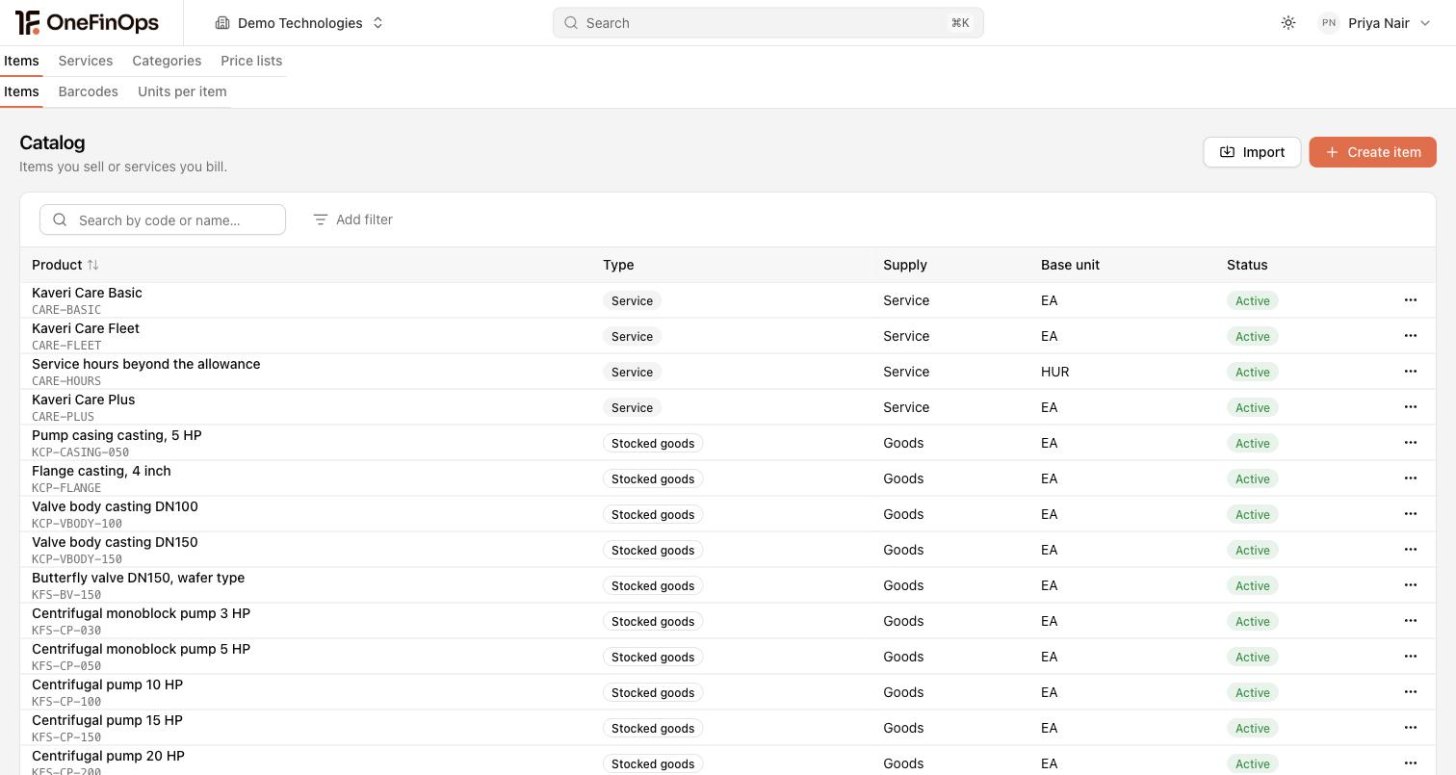Open the Kaveri Care Basic product
This screenshot has width=1456, height=775.
tap(87, 293)
